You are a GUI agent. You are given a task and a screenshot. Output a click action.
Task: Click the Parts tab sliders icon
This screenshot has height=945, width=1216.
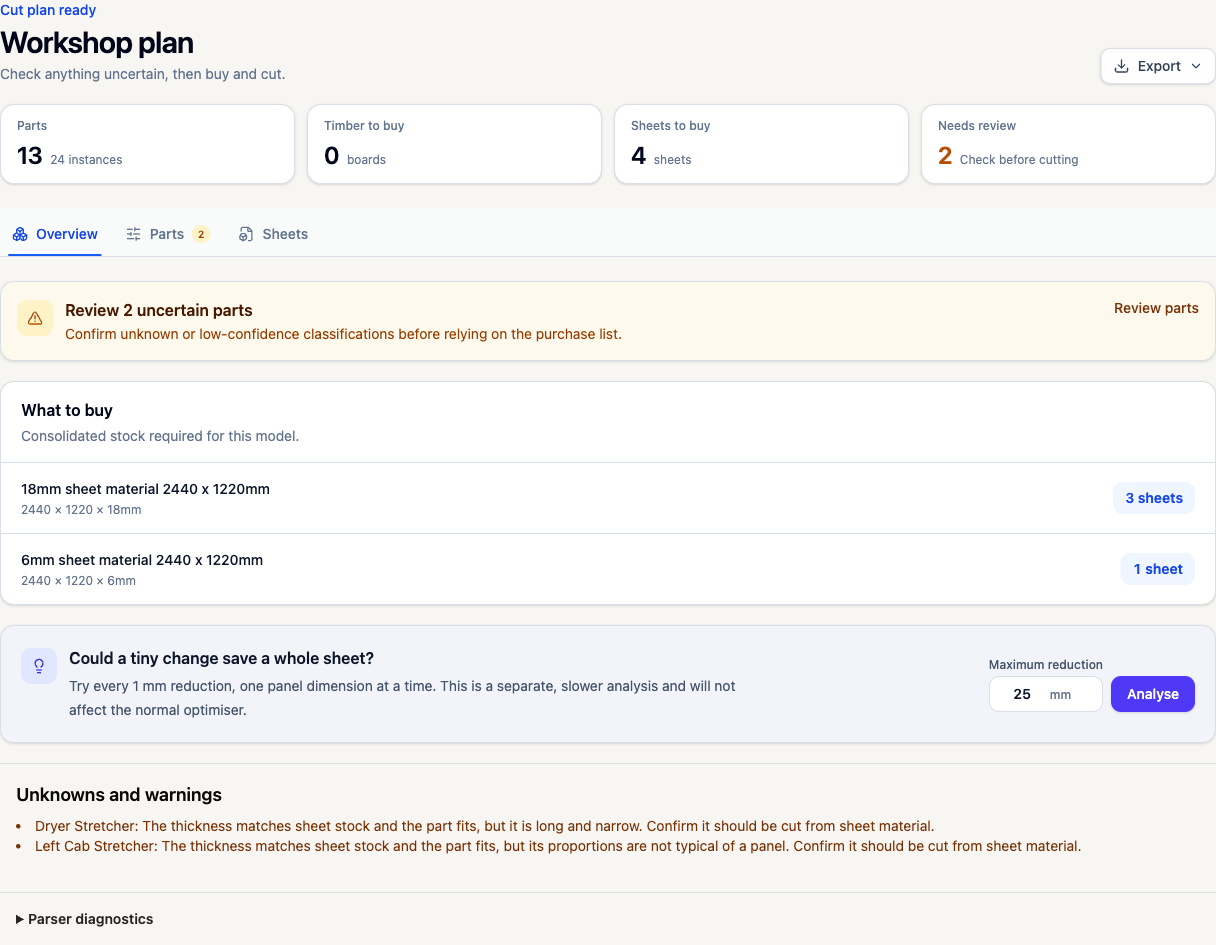click(133, 234)
